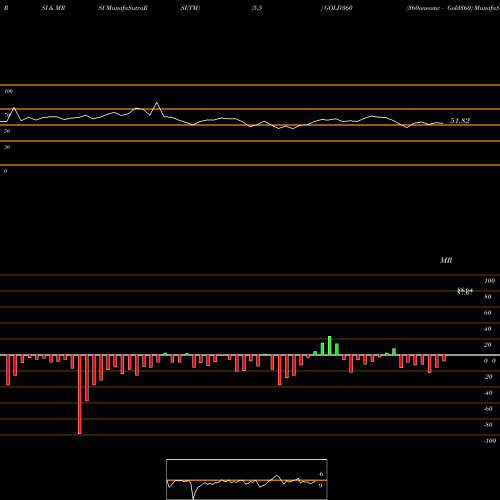Click the 60 label on MR axis
Image resolution: width=500 pixels, height=500 pixels.
point(488,313)
